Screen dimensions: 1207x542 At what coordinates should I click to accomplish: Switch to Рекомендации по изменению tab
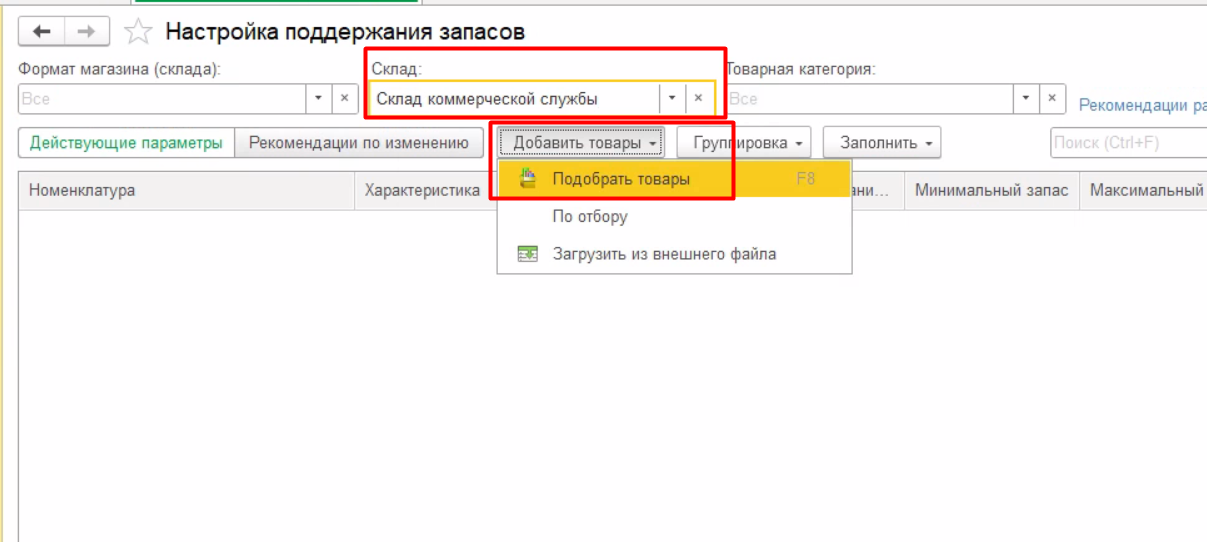click(x=358, y=143)
